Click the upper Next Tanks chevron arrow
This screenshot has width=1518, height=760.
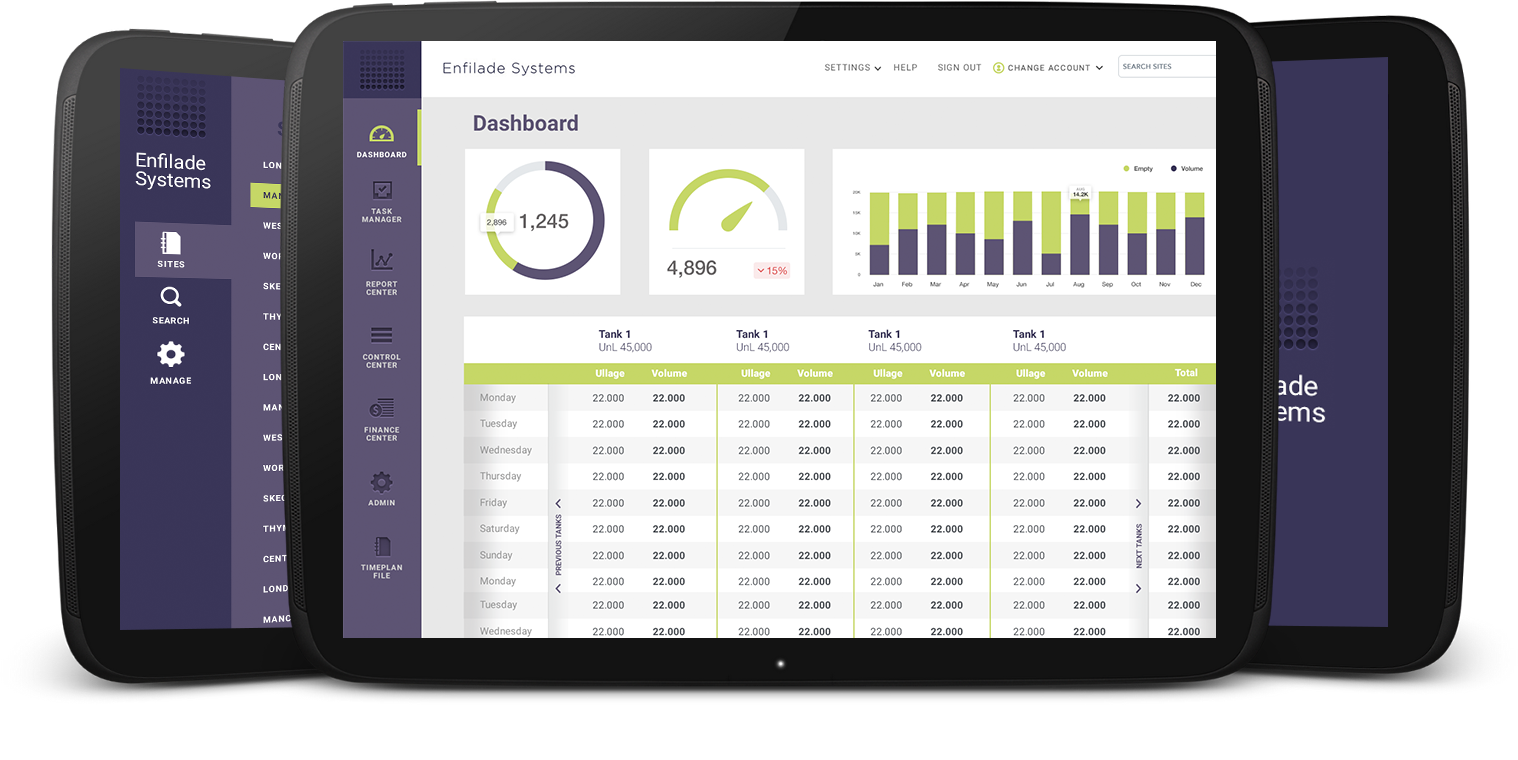[1138, 504]
